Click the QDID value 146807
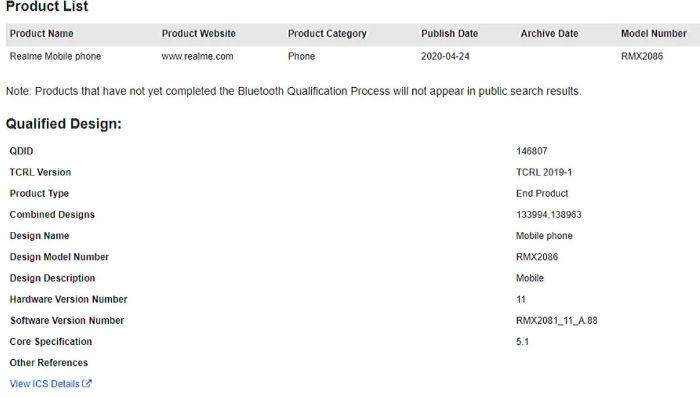The width and height of the screenshot is (700, 397). [532, 151]
